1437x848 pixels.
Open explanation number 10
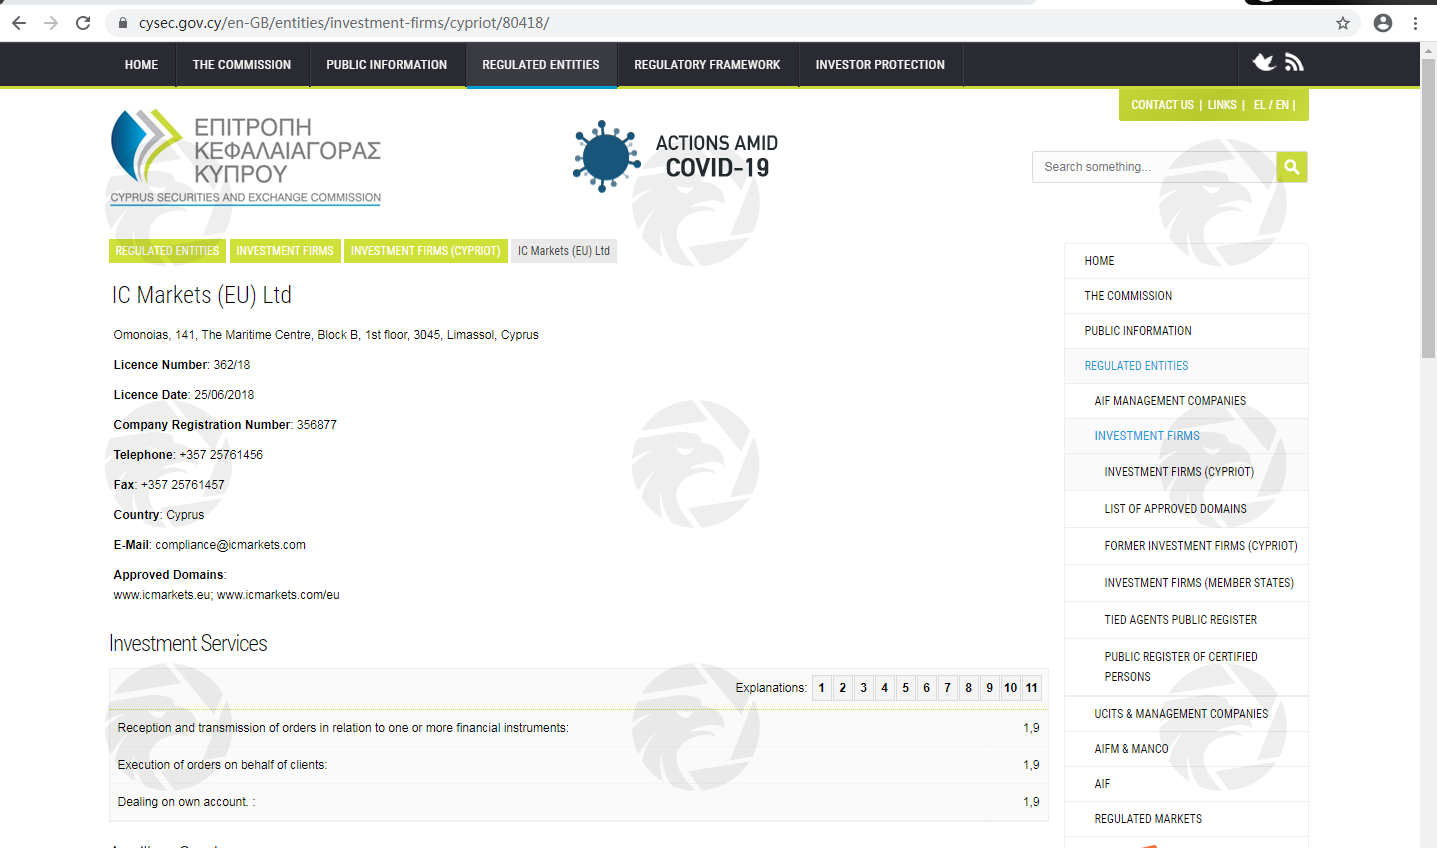[1011, 688]
